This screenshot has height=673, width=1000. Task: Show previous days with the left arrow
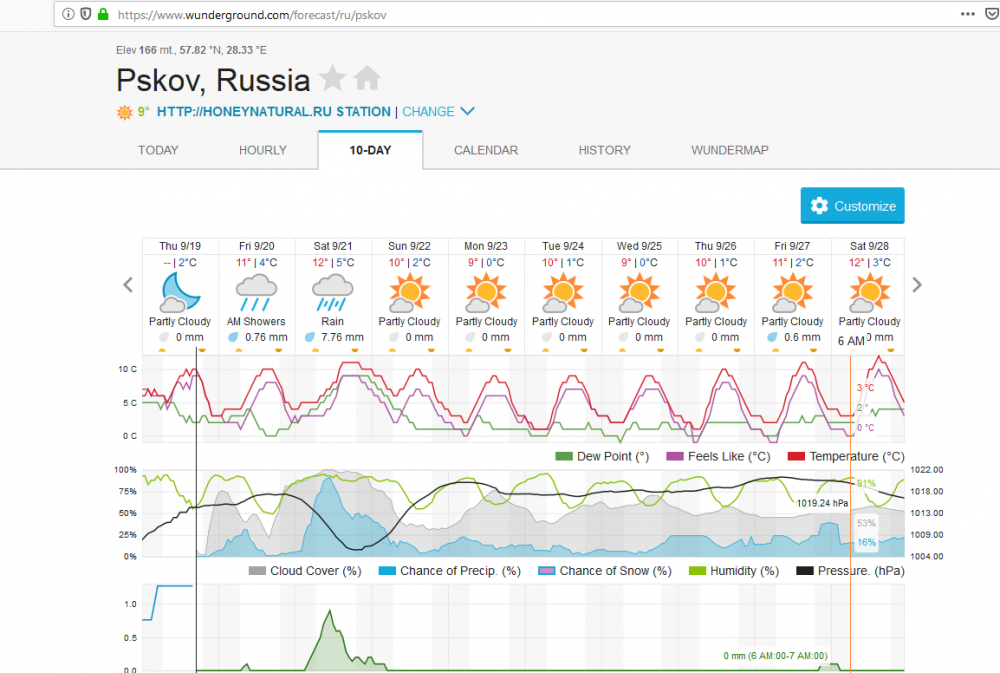pyautogui.click(x=128, y=285)
